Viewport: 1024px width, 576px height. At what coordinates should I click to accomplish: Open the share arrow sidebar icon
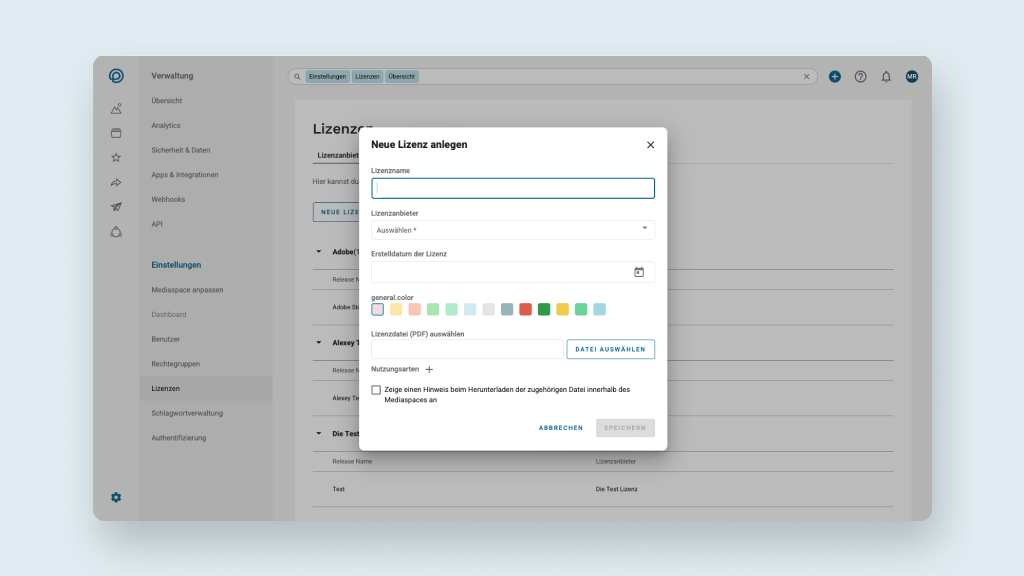click(116, 182)
